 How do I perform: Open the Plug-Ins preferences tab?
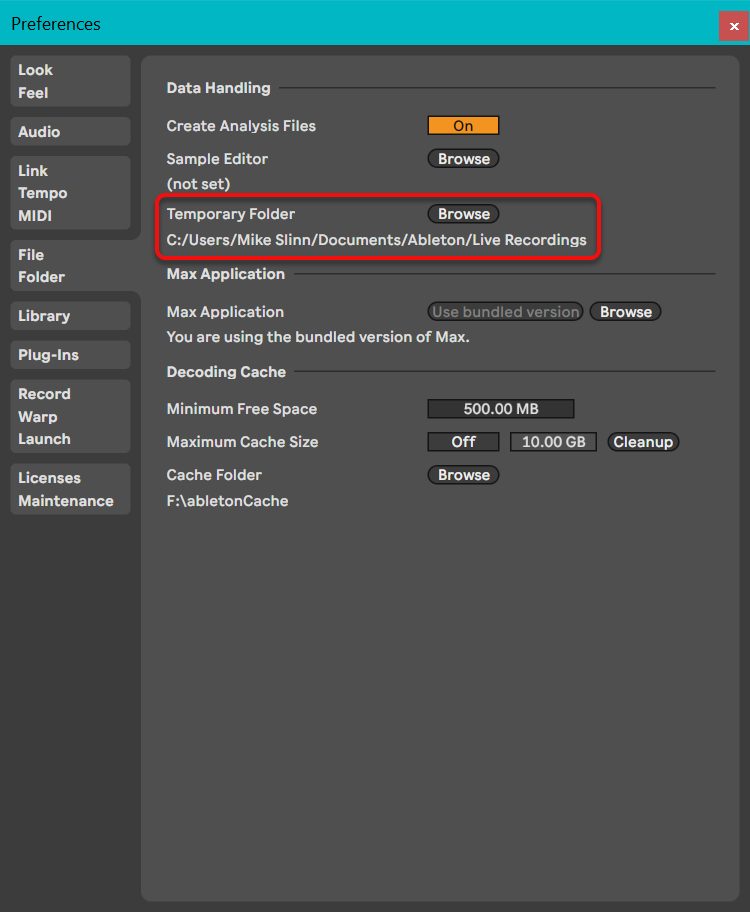70,355
